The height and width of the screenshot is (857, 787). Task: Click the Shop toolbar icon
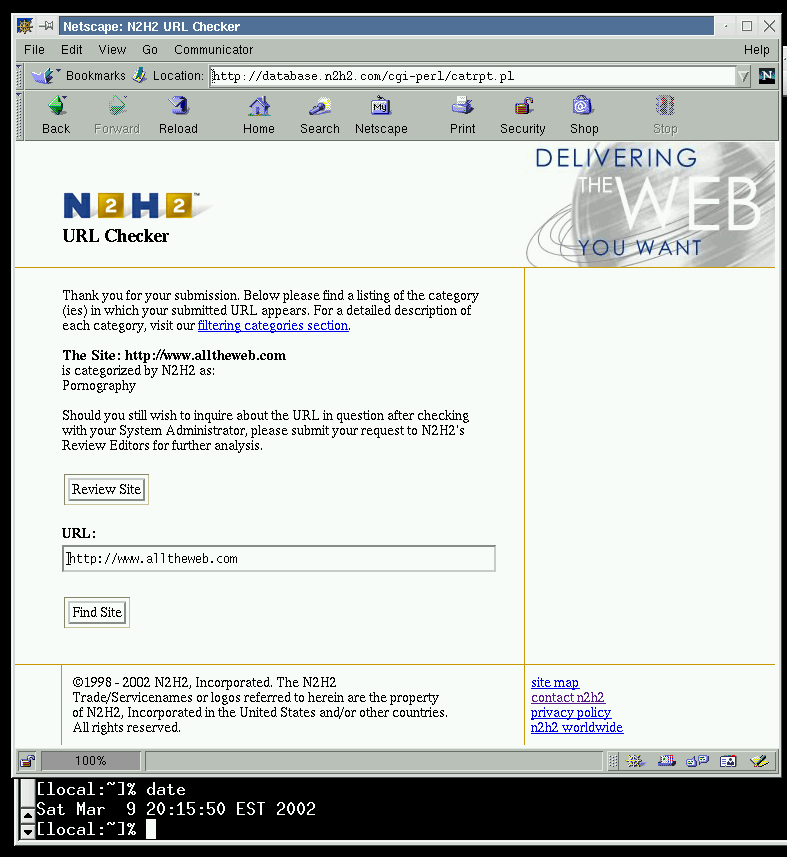pos(583,105)
